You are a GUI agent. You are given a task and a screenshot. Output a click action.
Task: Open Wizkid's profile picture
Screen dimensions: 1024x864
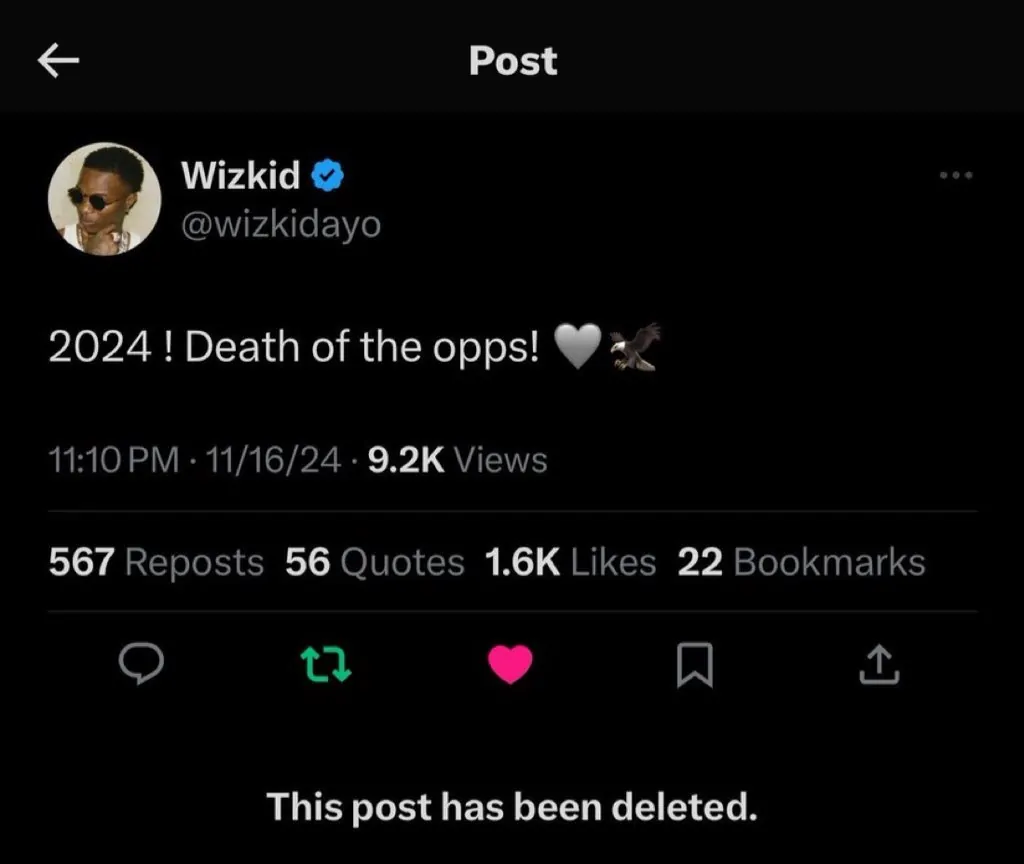coord(104,198)
